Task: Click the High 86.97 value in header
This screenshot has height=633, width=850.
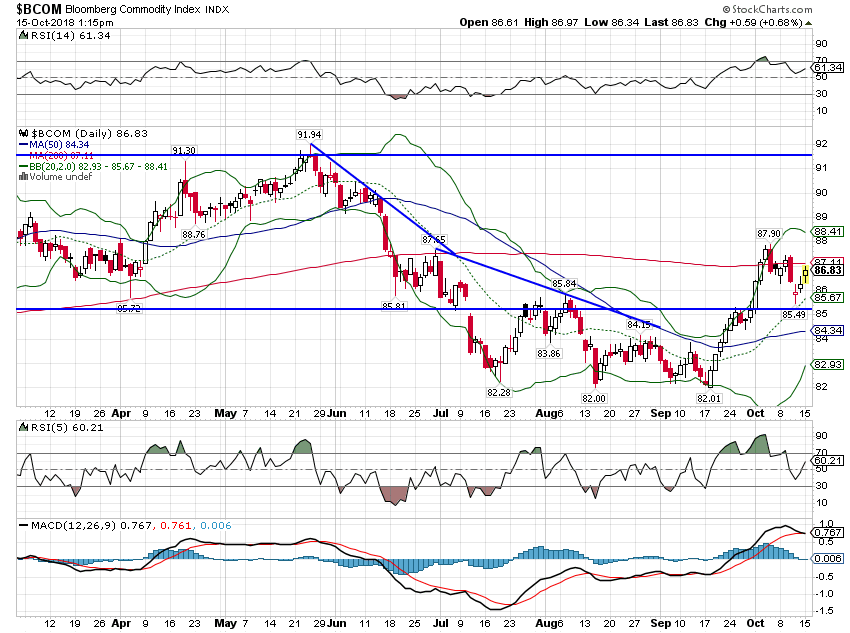Action: 551,22
